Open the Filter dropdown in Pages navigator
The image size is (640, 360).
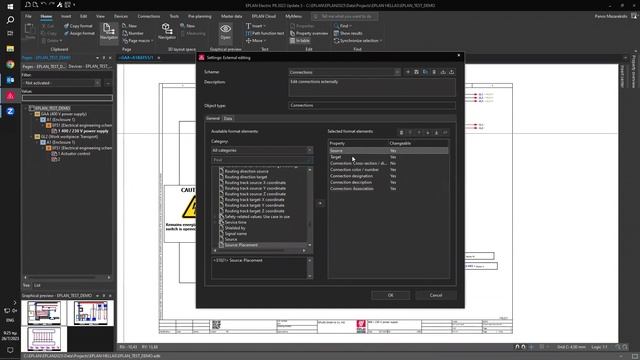click(98, 83)
